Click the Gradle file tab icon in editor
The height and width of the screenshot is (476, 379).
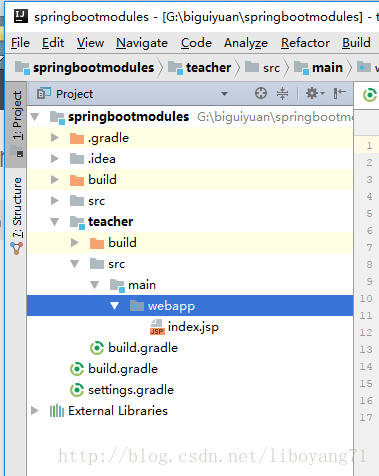(370, 95)
